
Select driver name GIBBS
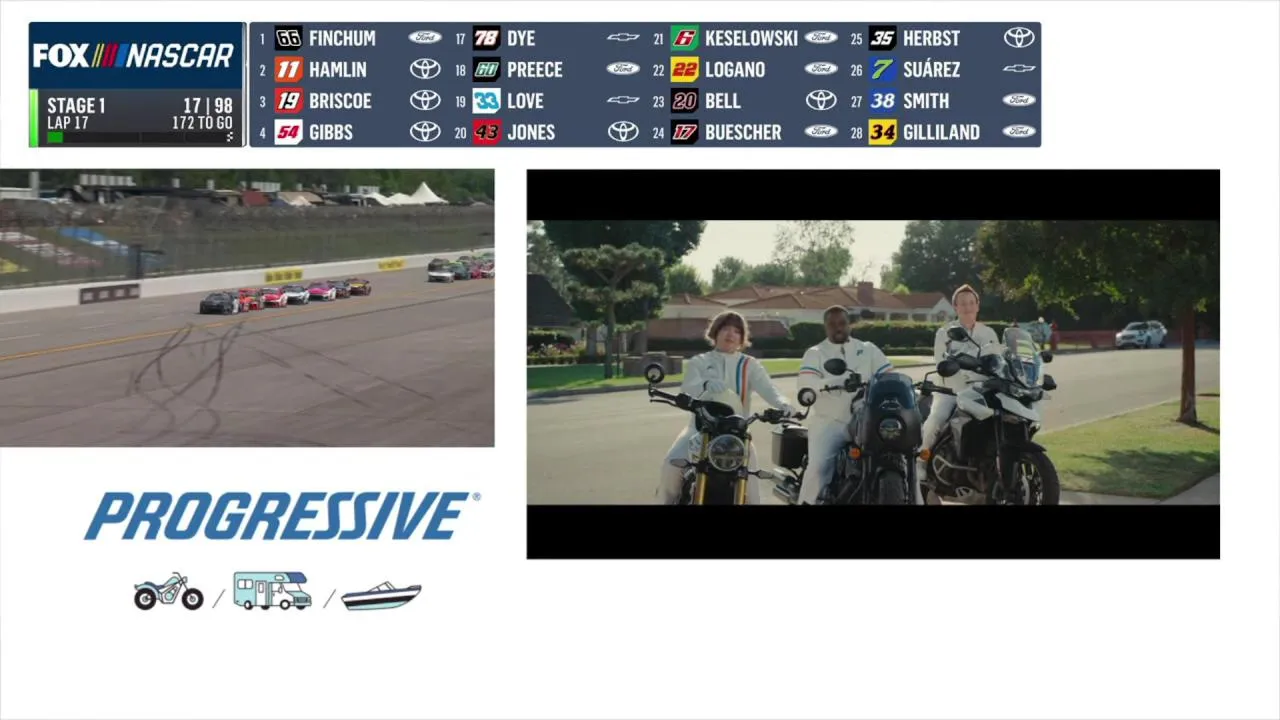tap(331, 131)
